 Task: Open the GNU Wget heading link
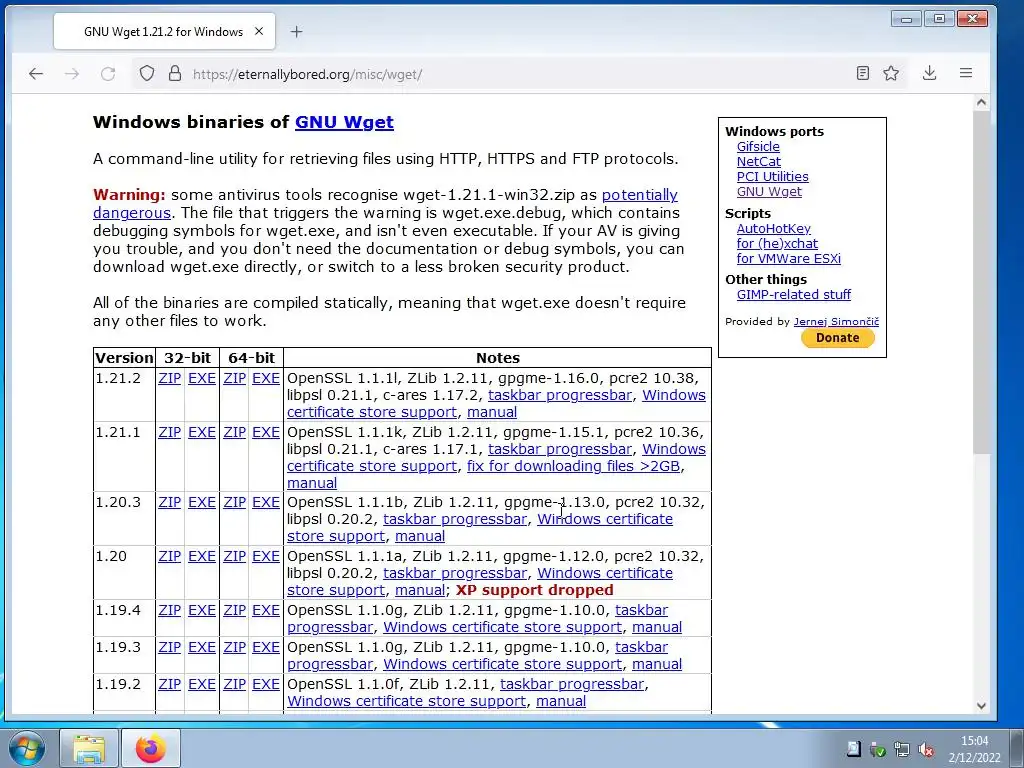click(x=344, y=122)
